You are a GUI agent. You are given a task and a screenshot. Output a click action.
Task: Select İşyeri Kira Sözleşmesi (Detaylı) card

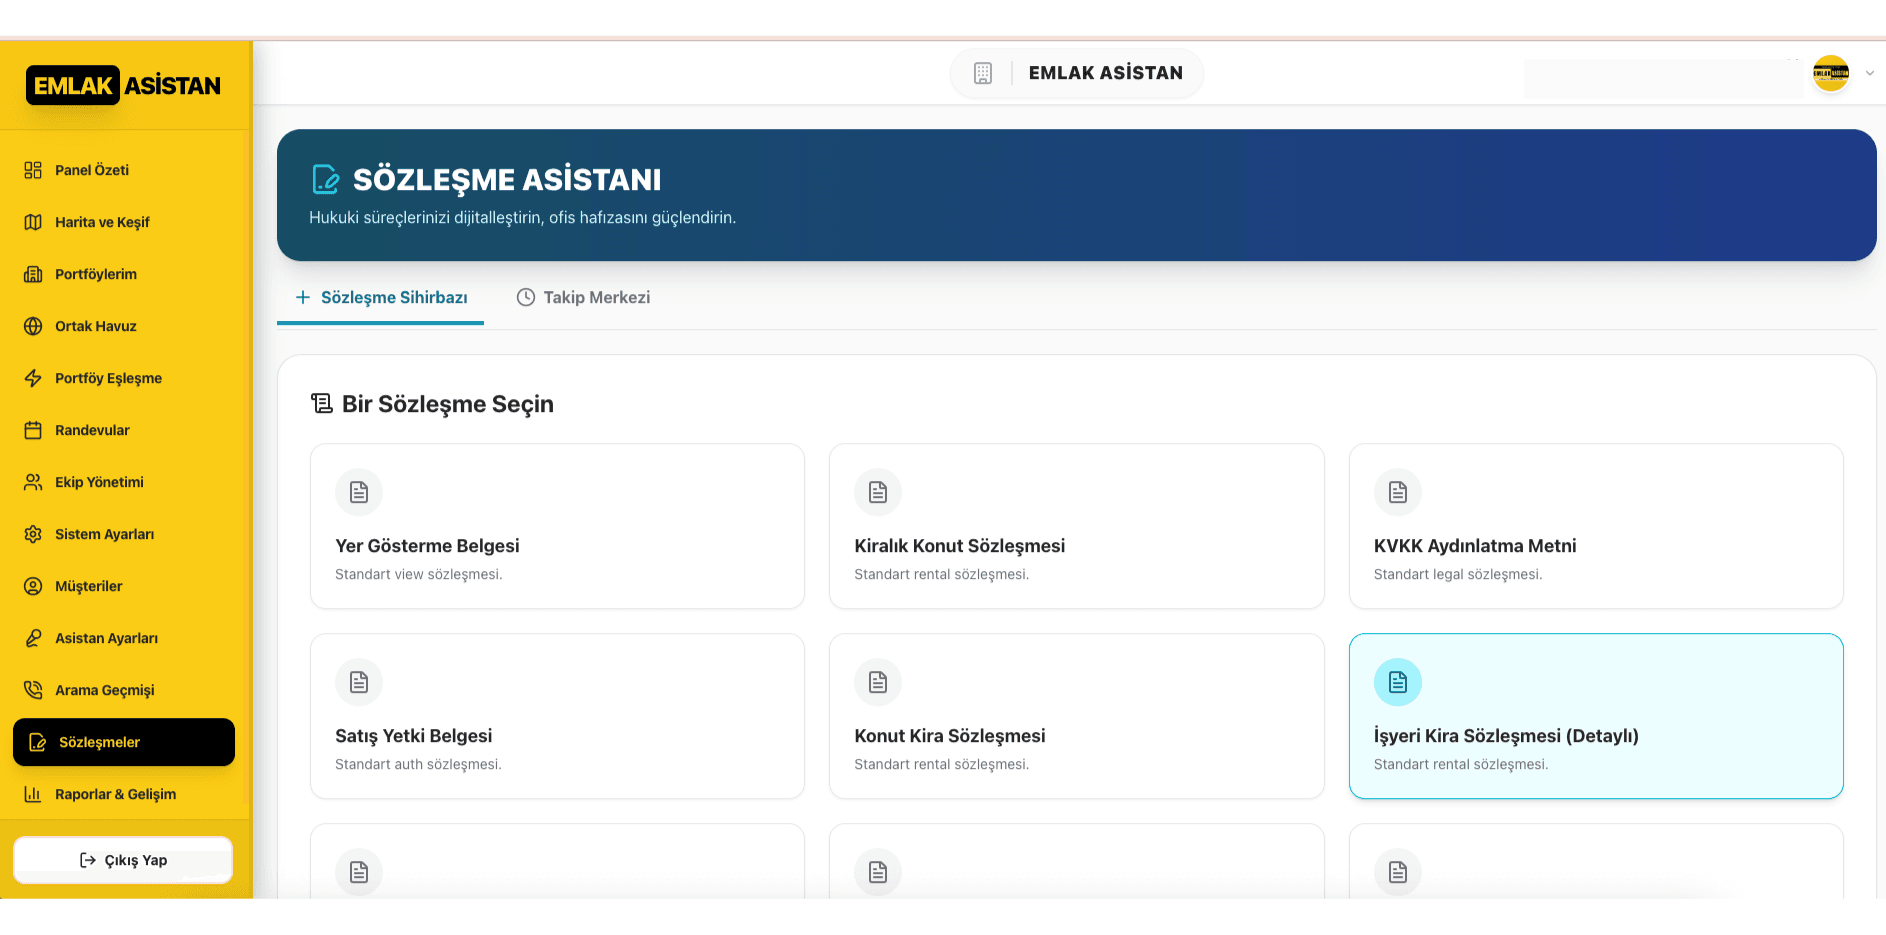tap(1595, 716)
